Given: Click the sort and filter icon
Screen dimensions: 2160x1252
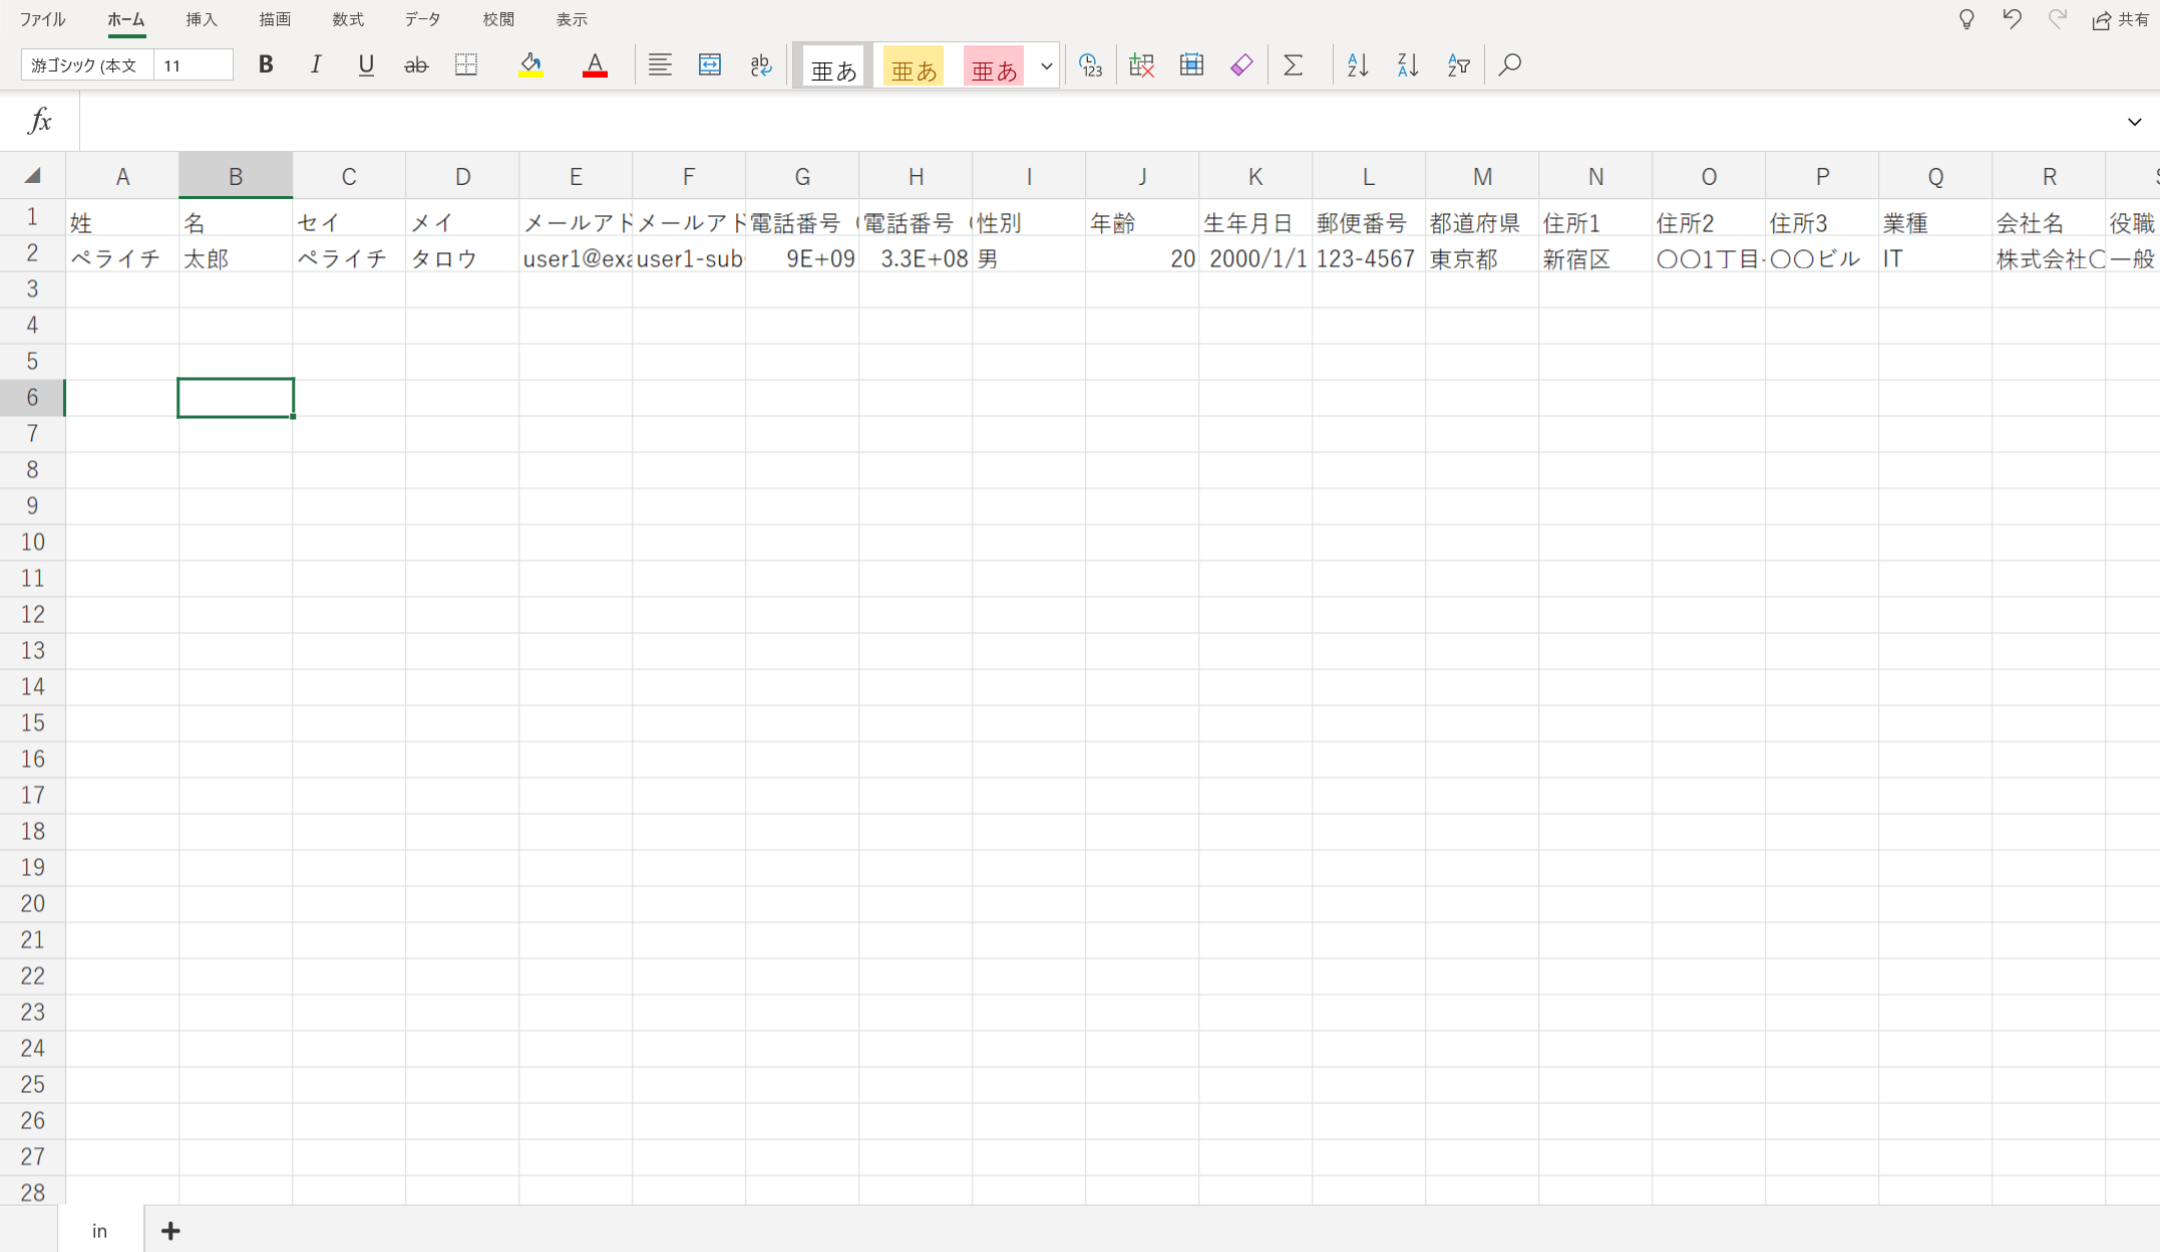Looking at the screenshot, I should click(x=1458, y=65).
